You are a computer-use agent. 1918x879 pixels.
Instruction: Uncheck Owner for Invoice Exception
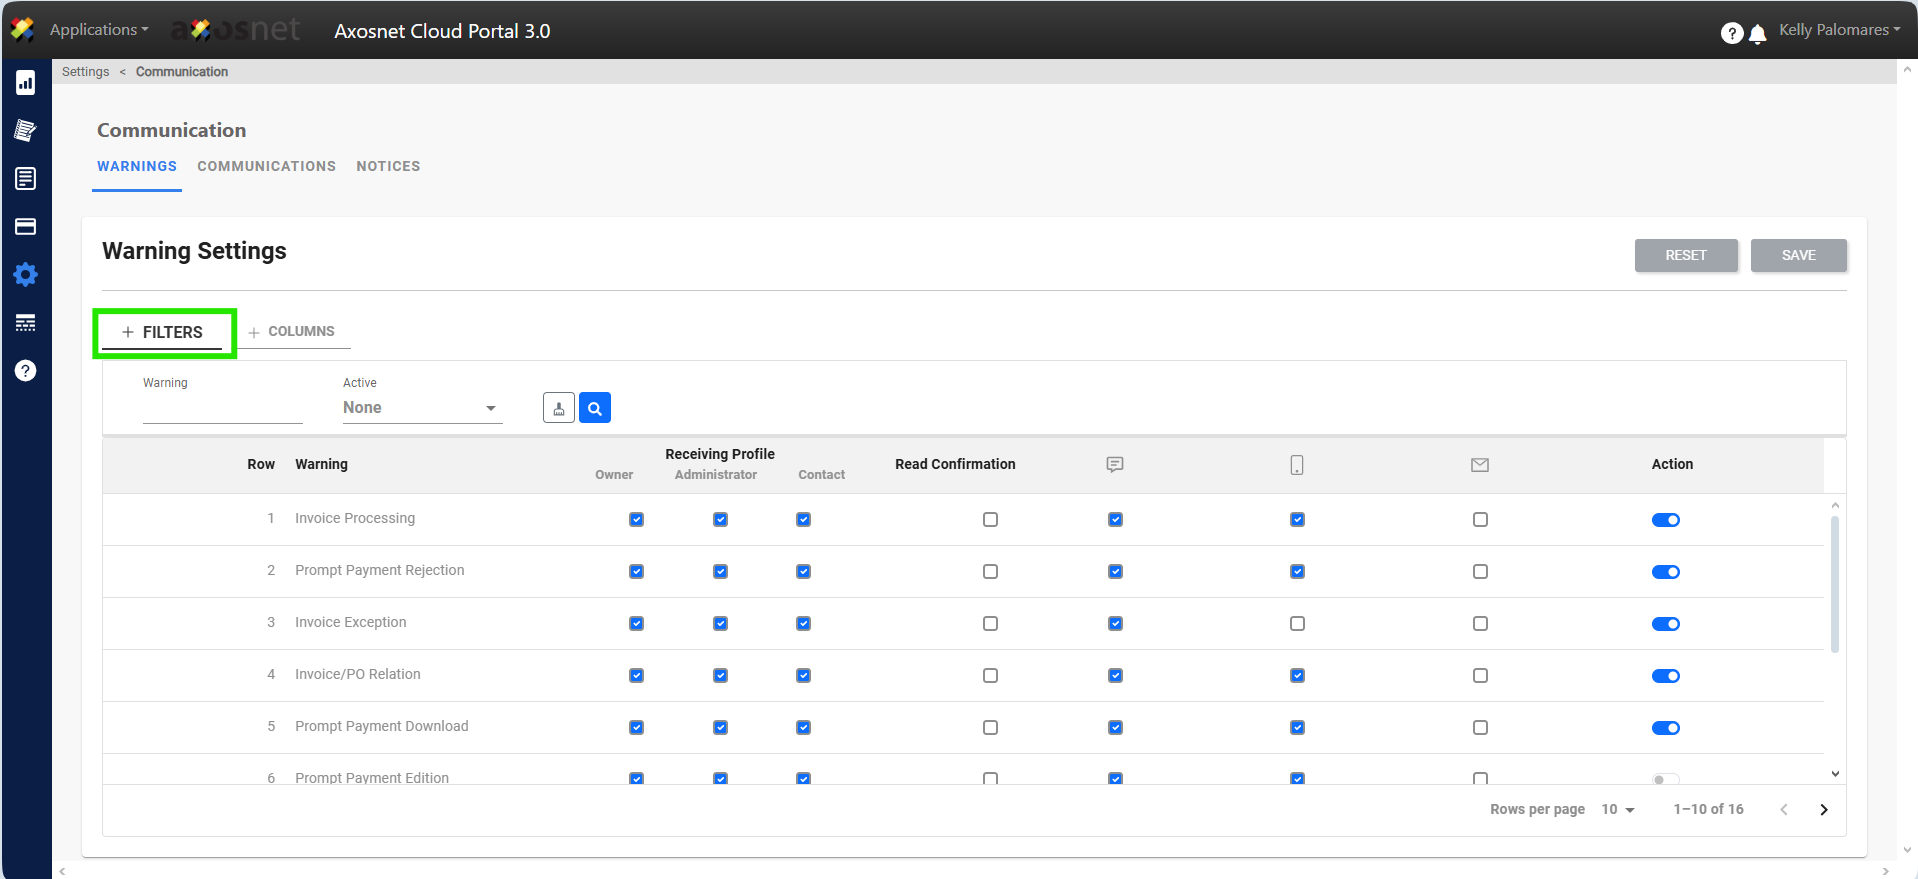636,624
